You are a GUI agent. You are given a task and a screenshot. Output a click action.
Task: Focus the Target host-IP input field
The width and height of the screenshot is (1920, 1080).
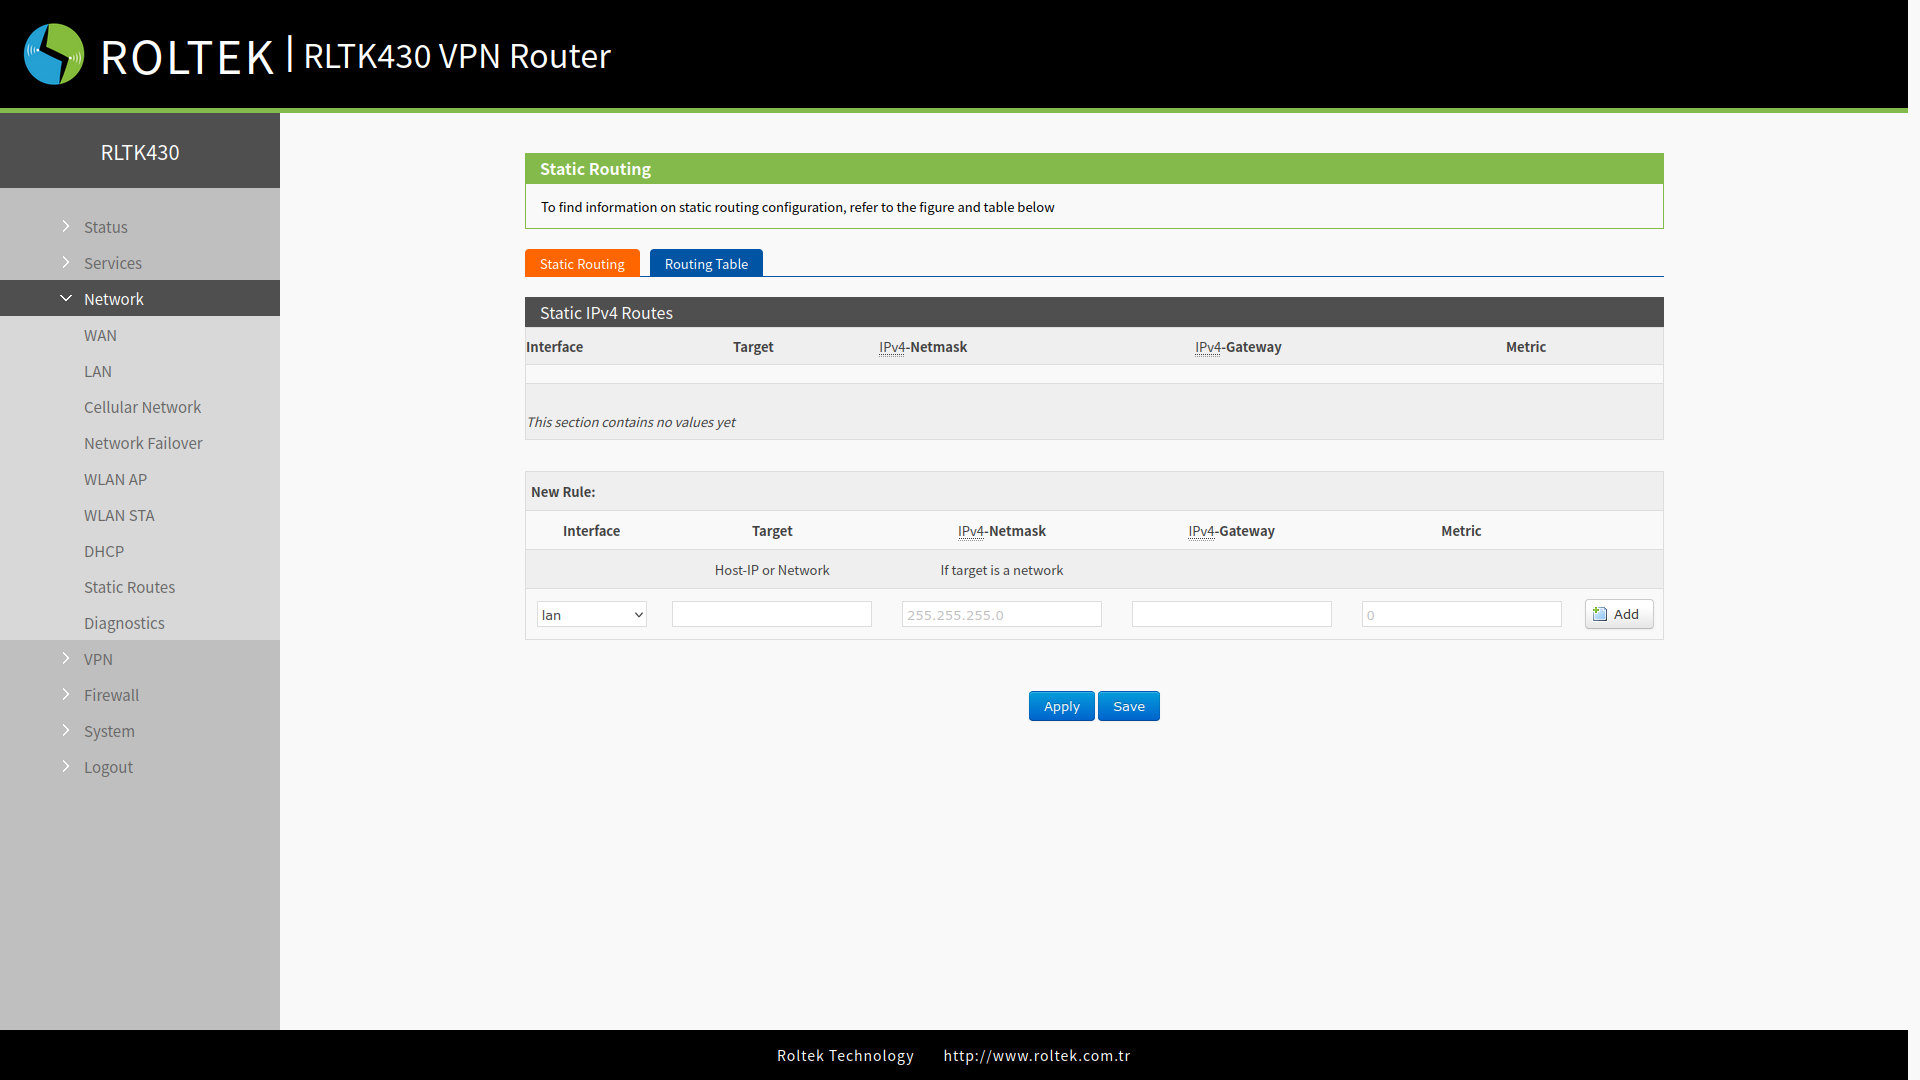click(x=772, y=614)
